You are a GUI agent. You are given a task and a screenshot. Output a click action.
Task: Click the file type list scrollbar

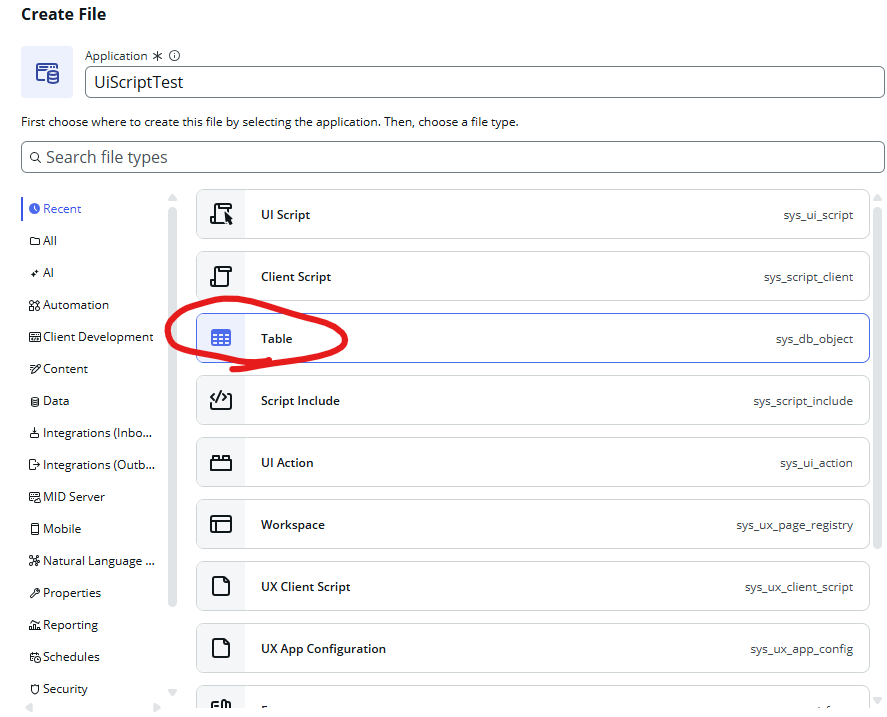877,378
